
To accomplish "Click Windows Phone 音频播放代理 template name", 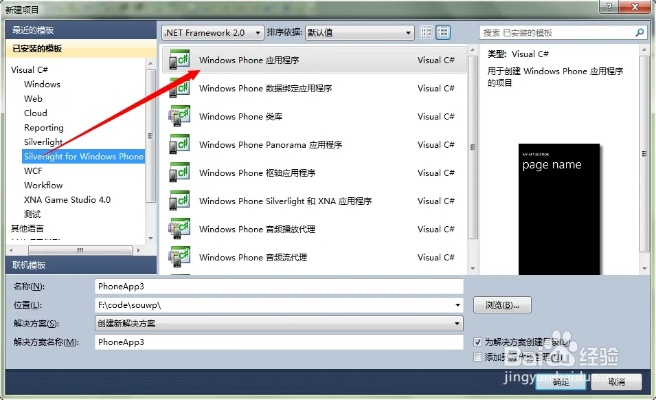I will (257, 229).
